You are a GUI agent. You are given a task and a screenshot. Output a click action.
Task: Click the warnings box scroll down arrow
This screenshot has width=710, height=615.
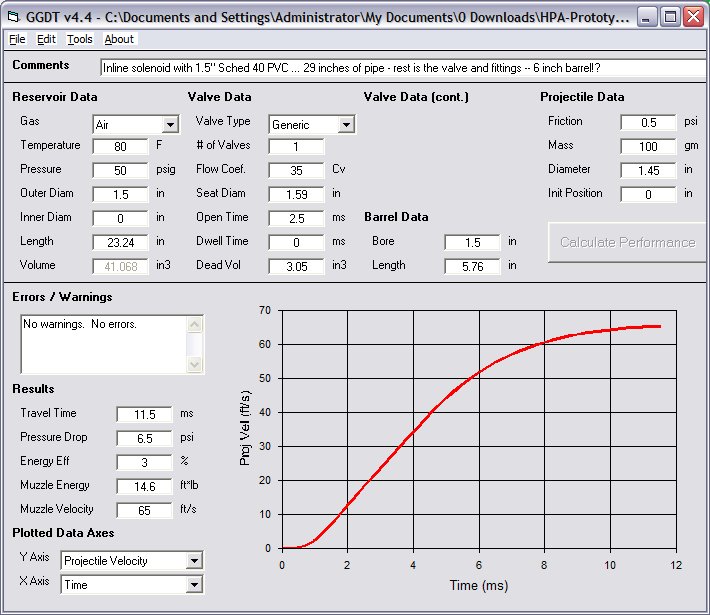click(x=195, y=365)
